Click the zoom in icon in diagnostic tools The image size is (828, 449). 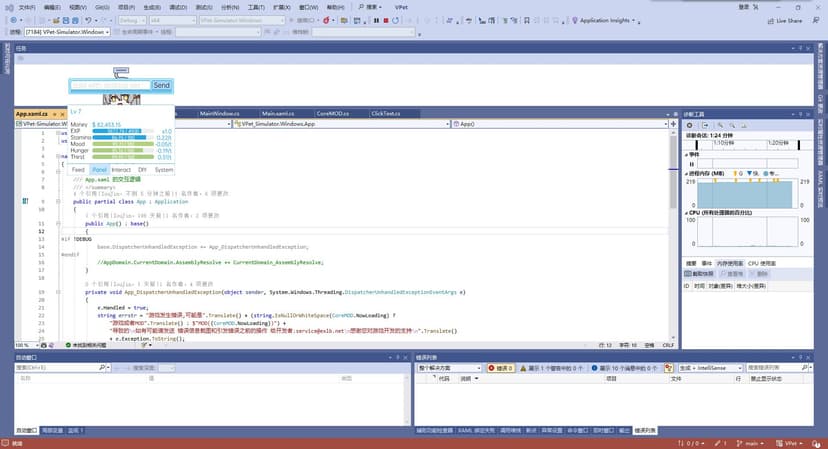(720, 125)
